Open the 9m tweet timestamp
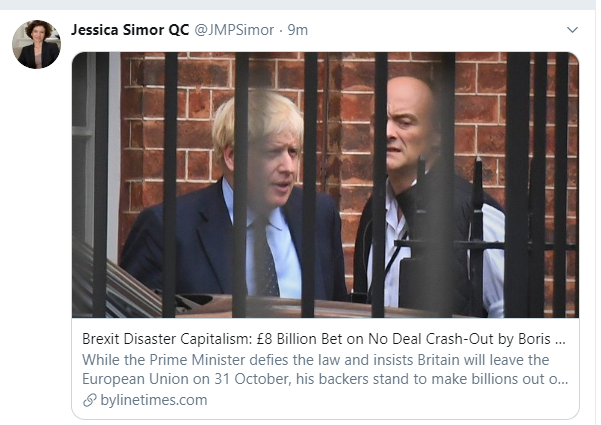The width and height of the screenshot is (601, 425). tap(297, 29)
